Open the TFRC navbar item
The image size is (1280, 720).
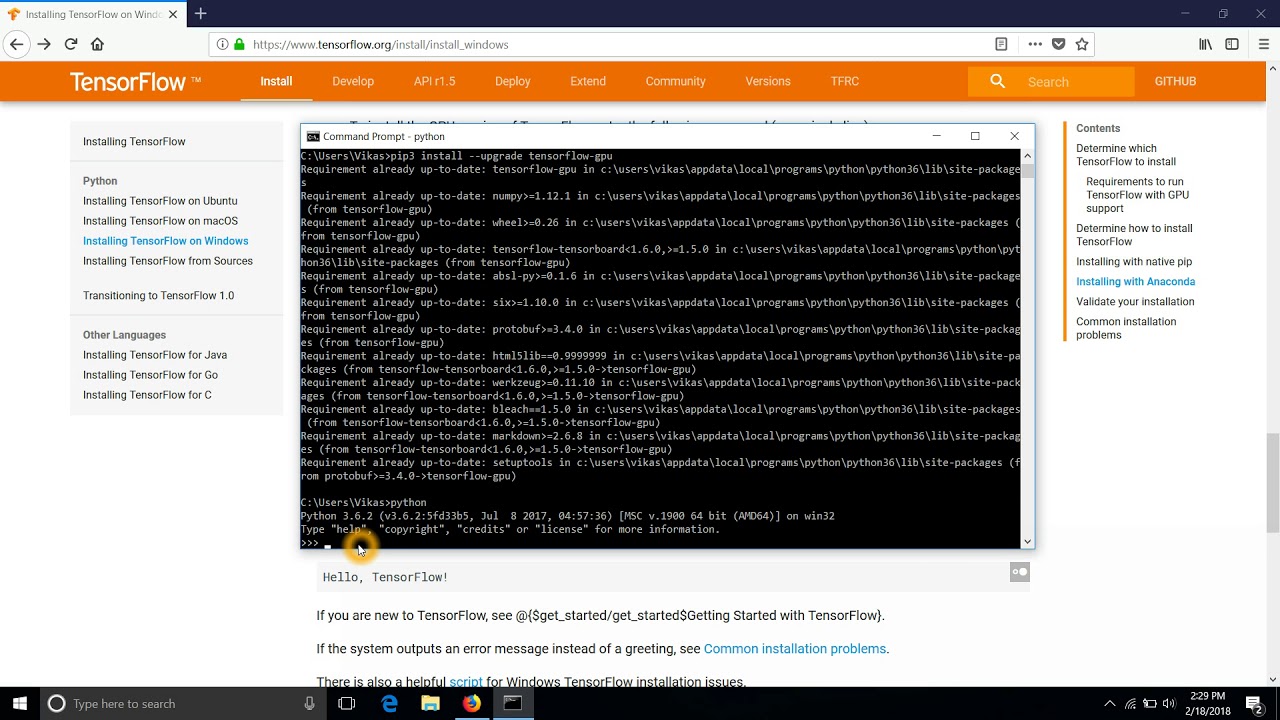coord(844,81)
